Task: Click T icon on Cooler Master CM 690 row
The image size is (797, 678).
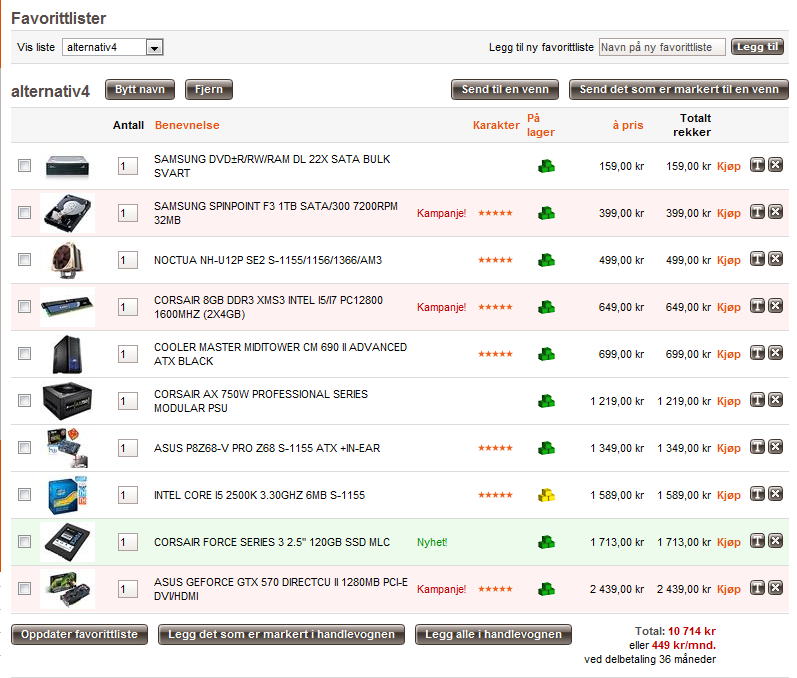Action: [x=757, y=353]
